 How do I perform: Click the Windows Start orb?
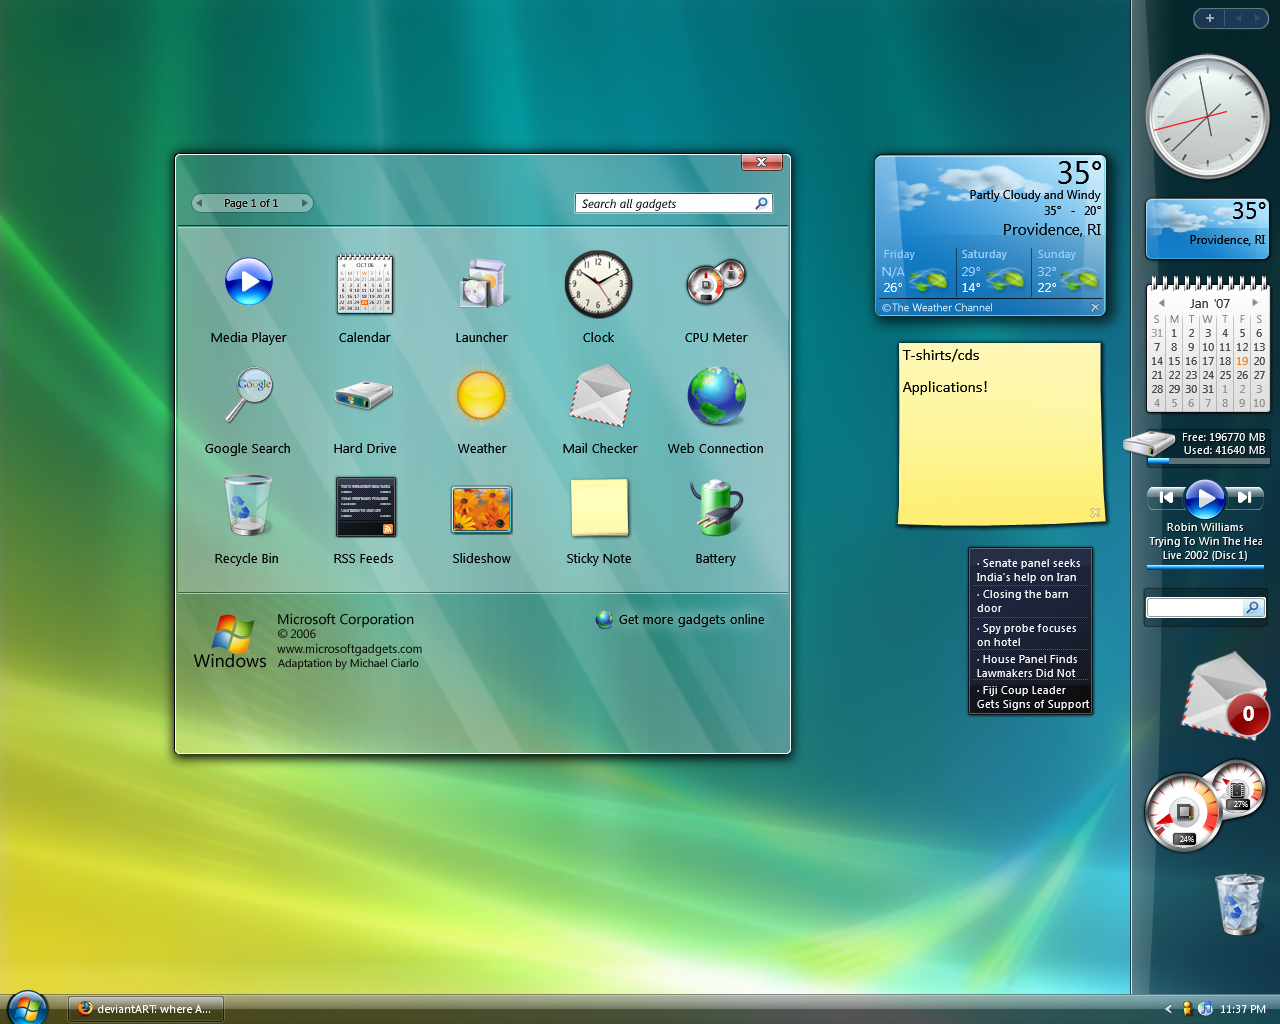27,1008
